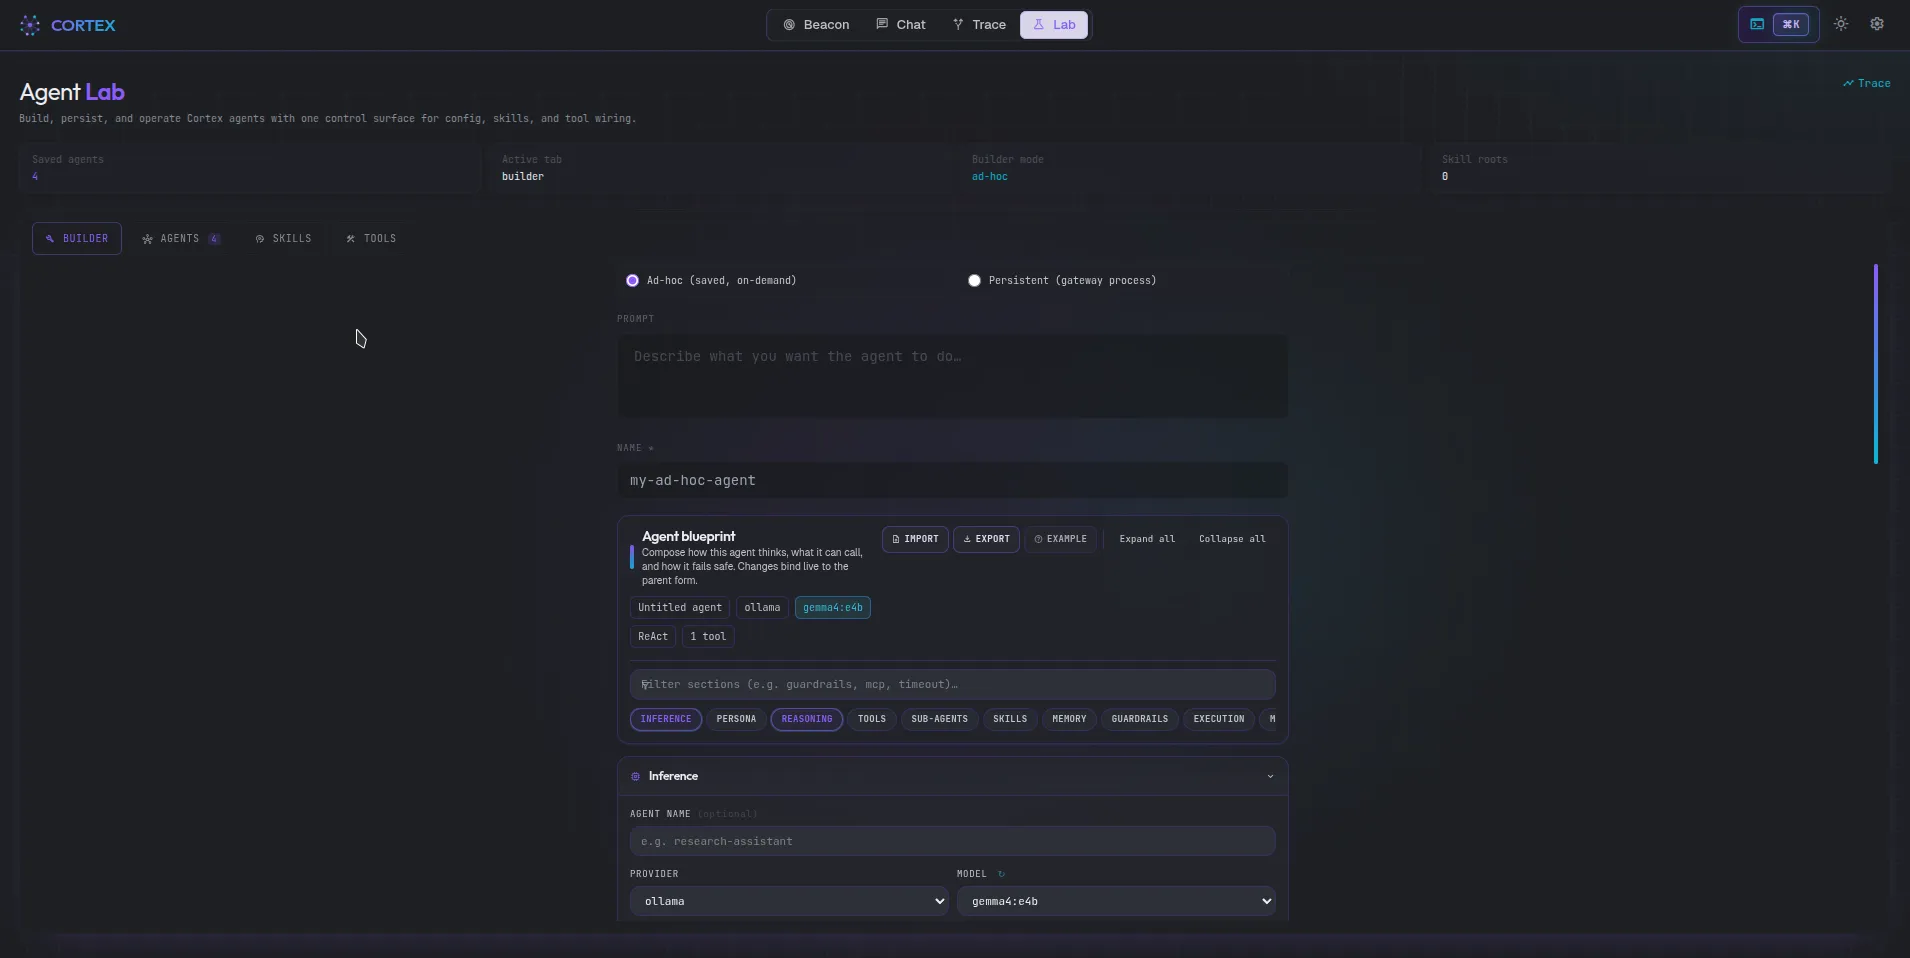Screen dimensions: 1910x958
Task: Click the page scrollbar on right edge
Action: click(1876, 364)
